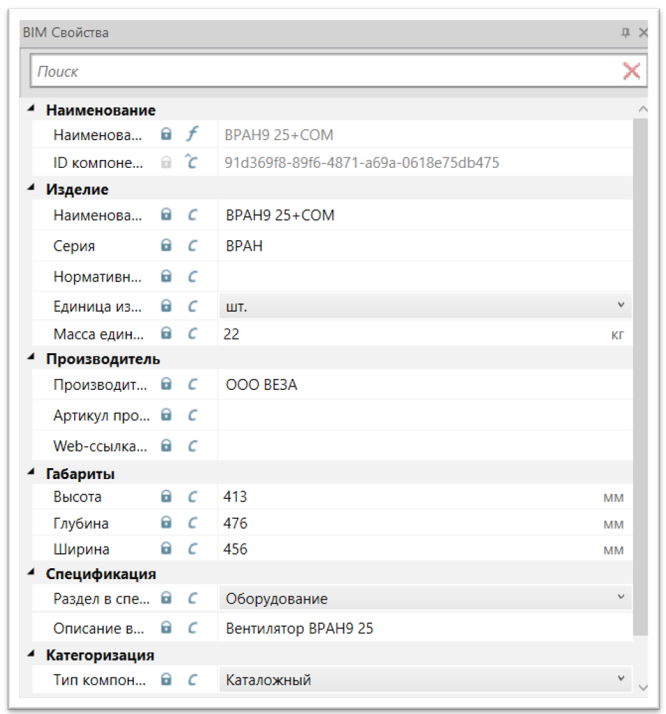Click the pin icon in the BIM Свойства title bar
This screenshot has height=714, width=666.
(626, 33)
